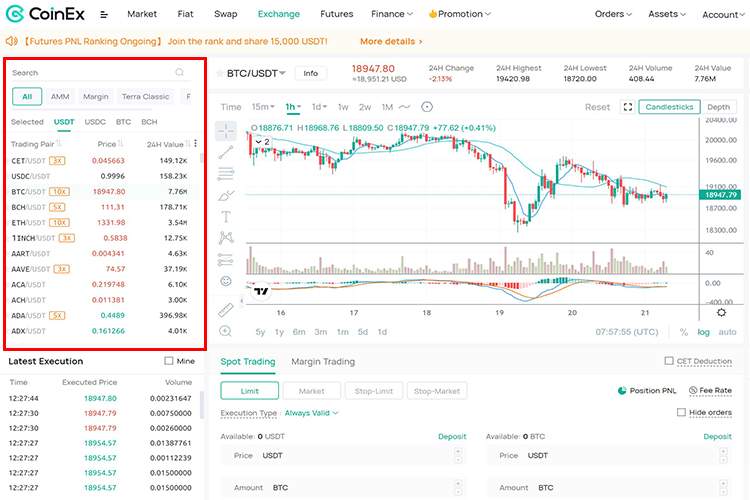Toggle percent scale on chart
750x500 pixels.
(684, 332)
